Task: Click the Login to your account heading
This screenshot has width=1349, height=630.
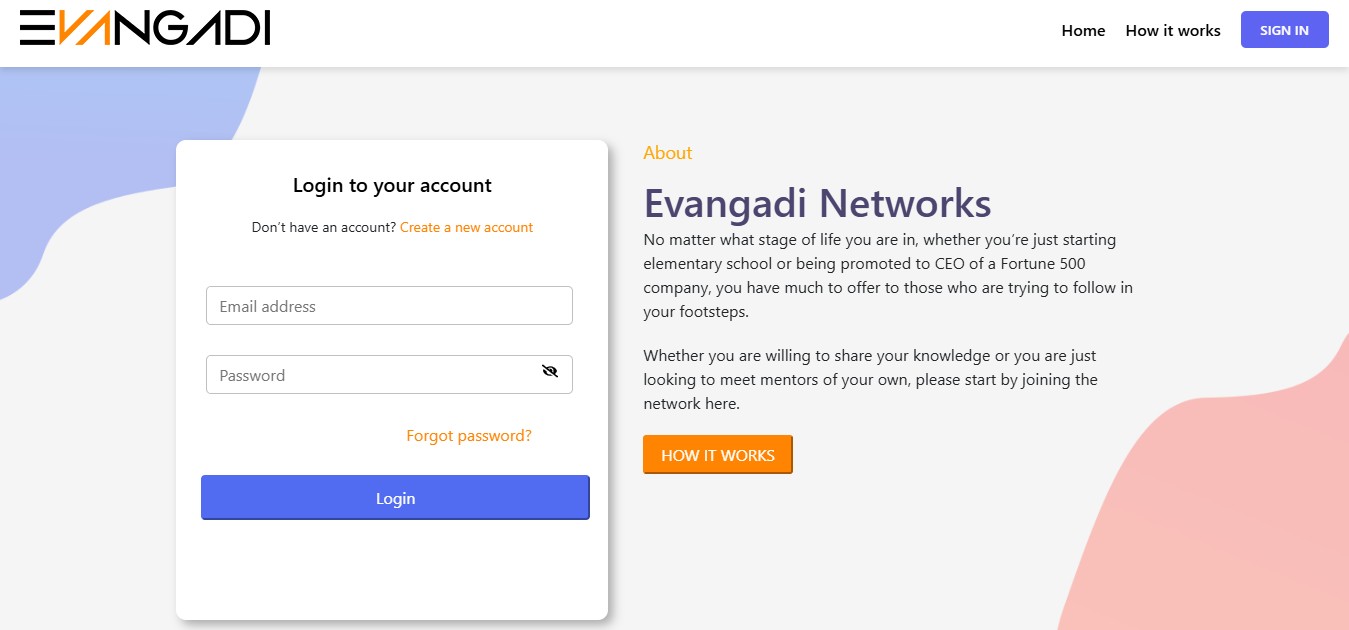Action: pyautogui.click(x=392, y=186)
